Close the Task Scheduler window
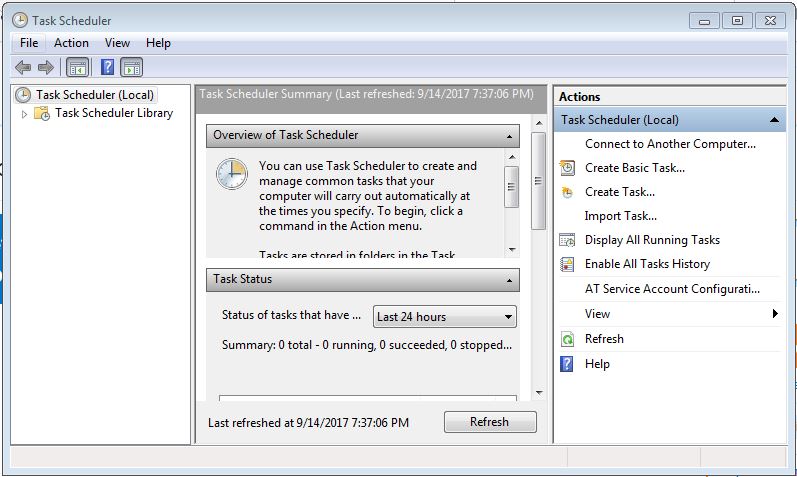The image size is (797, 477). (770, 21)
